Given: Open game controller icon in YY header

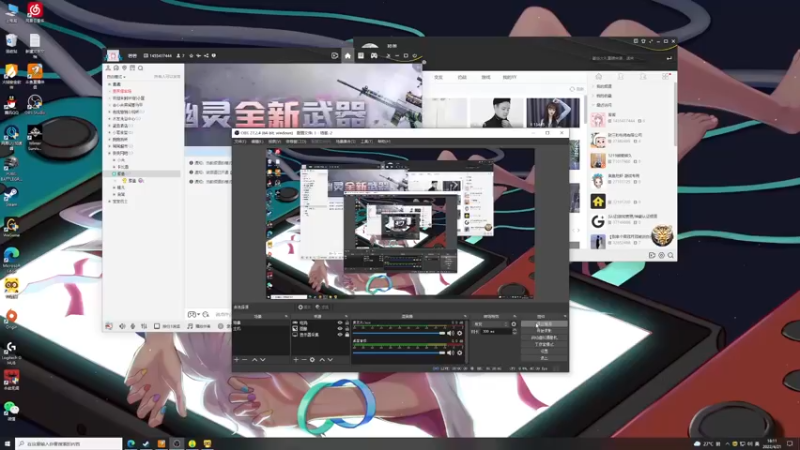Looking at the screenshot, I should tap(374, 56).
